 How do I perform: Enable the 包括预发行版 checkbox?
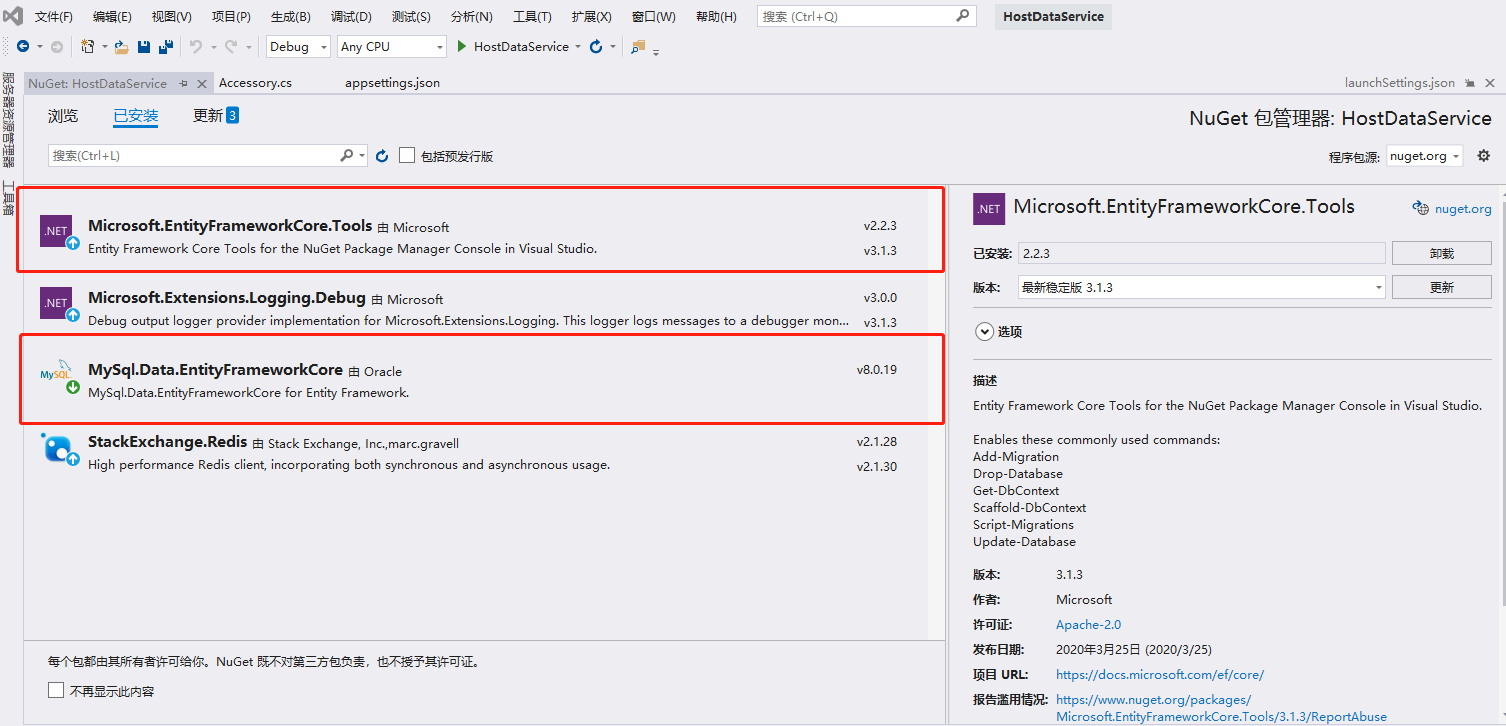tap(407, 156)
